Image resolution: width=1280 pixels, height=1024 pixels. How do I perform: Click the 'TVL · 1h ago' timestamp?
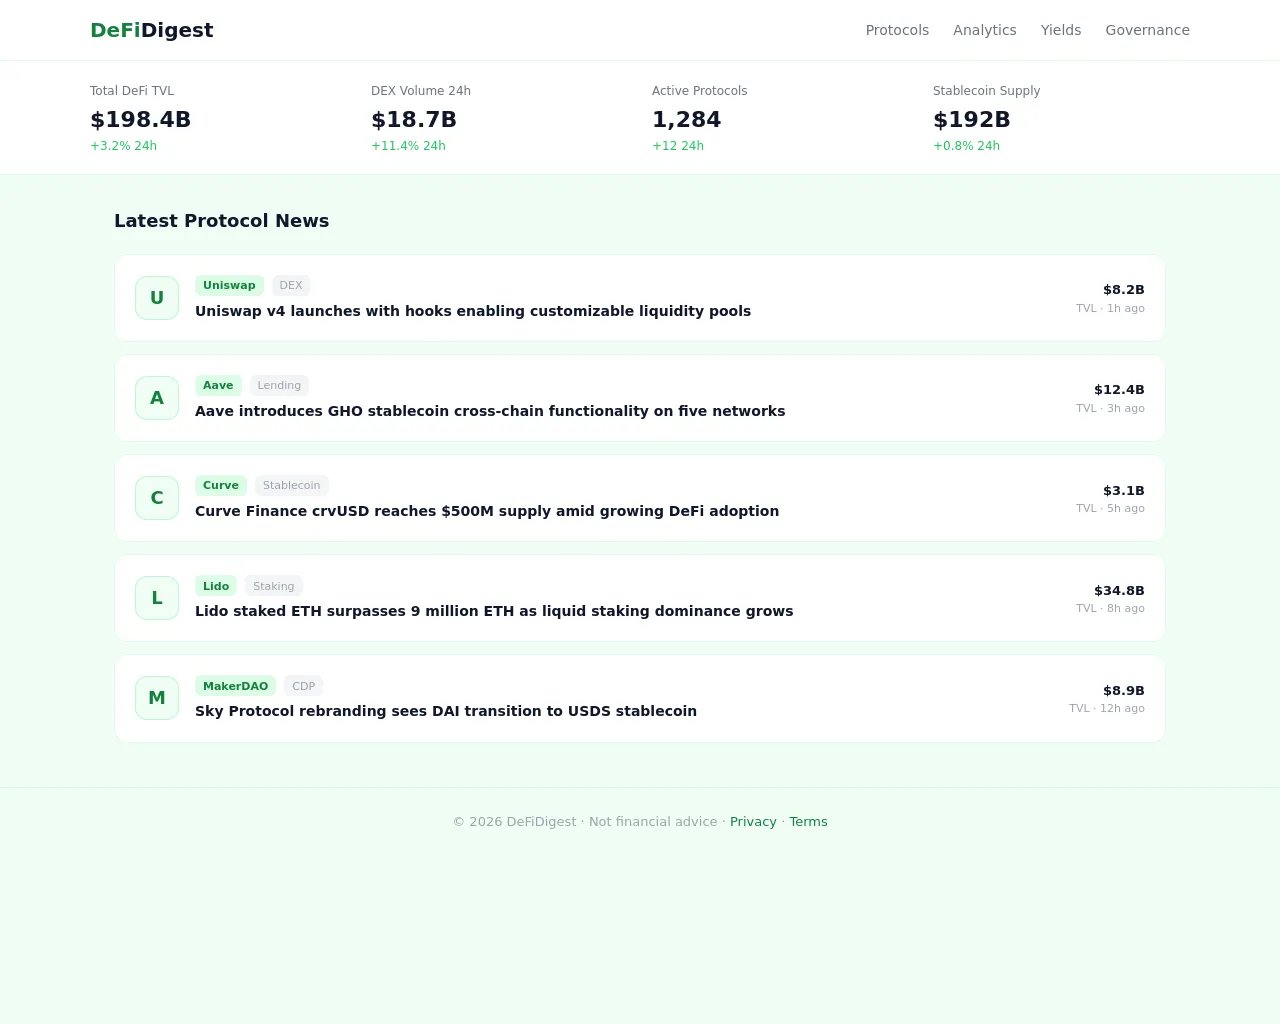(x=1110, y=308)
